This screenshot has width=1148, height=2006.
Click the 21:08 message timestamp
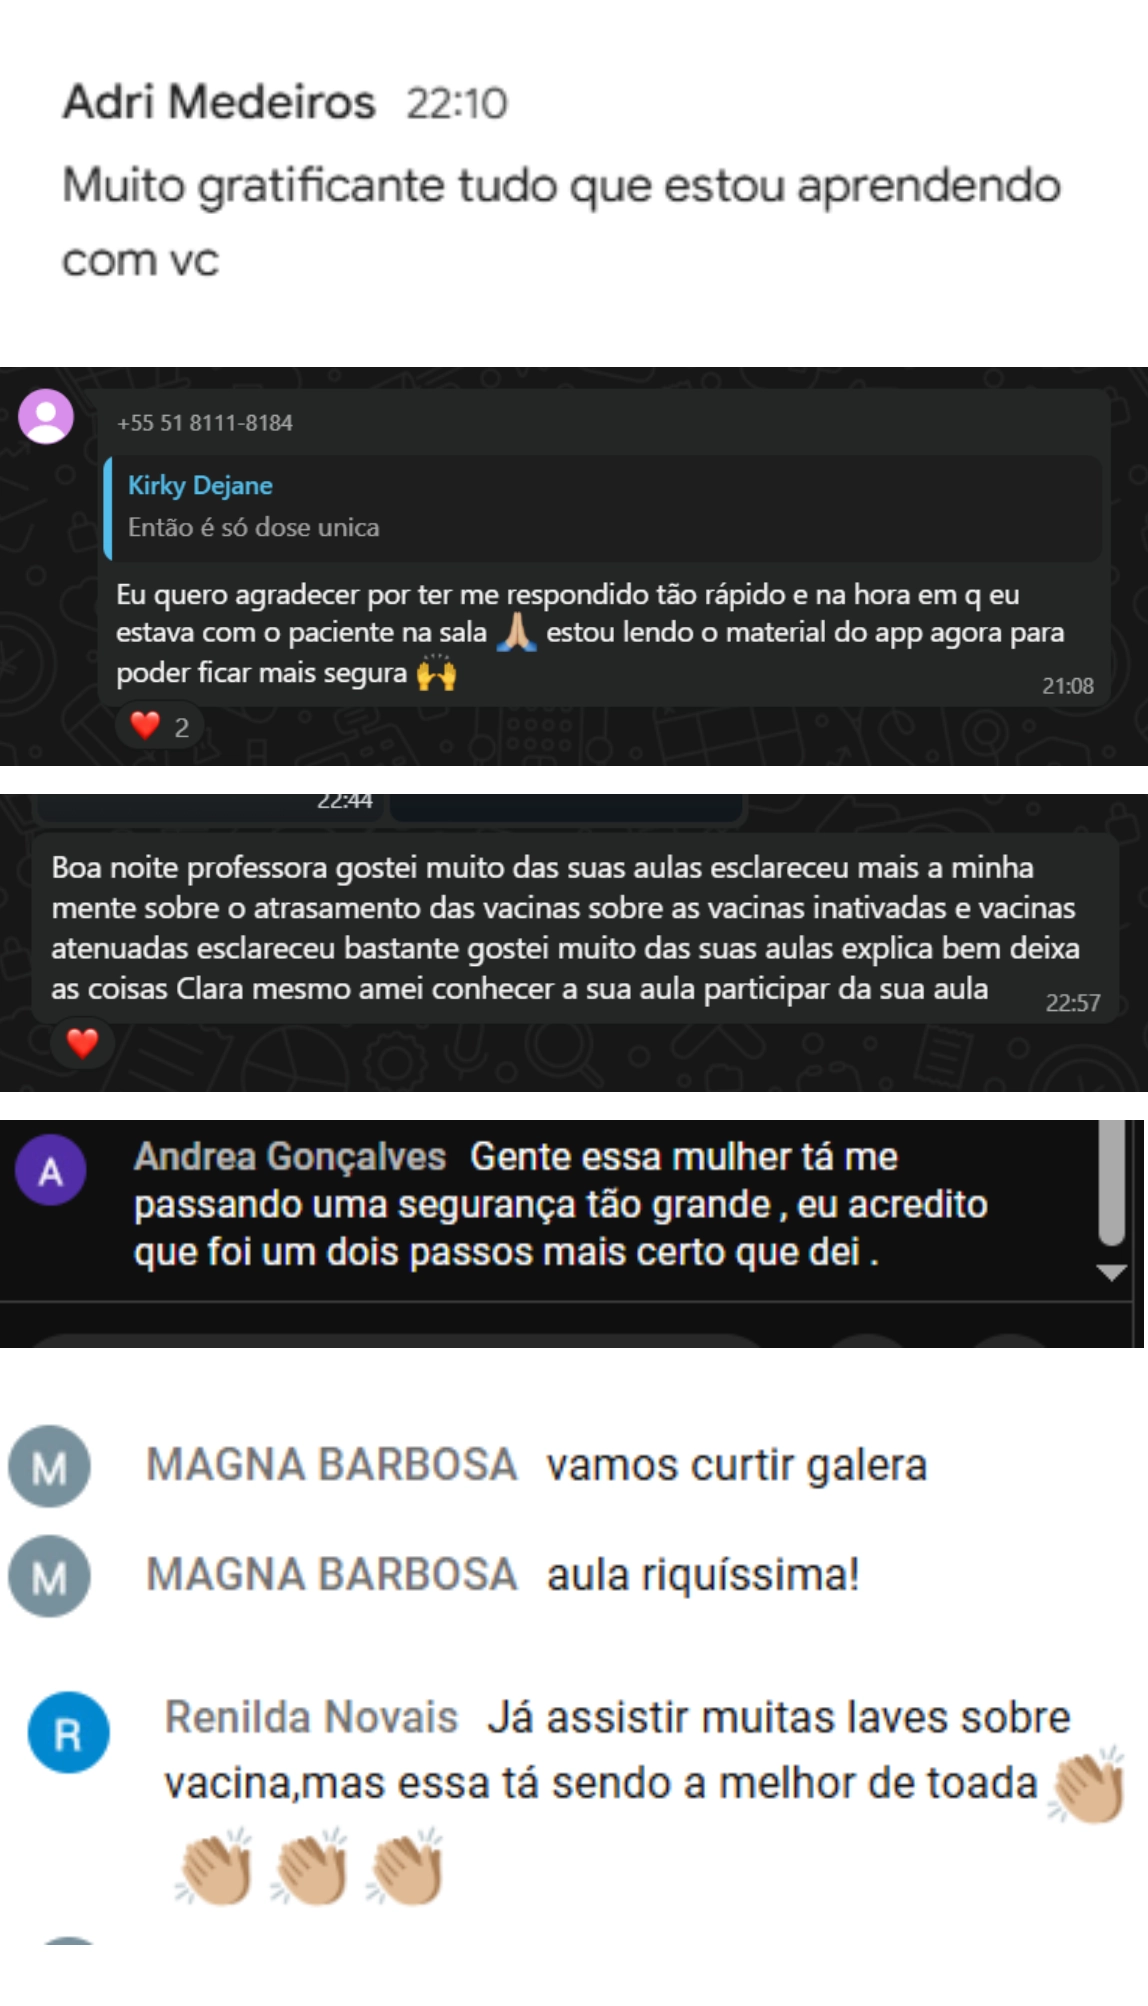1068,686
